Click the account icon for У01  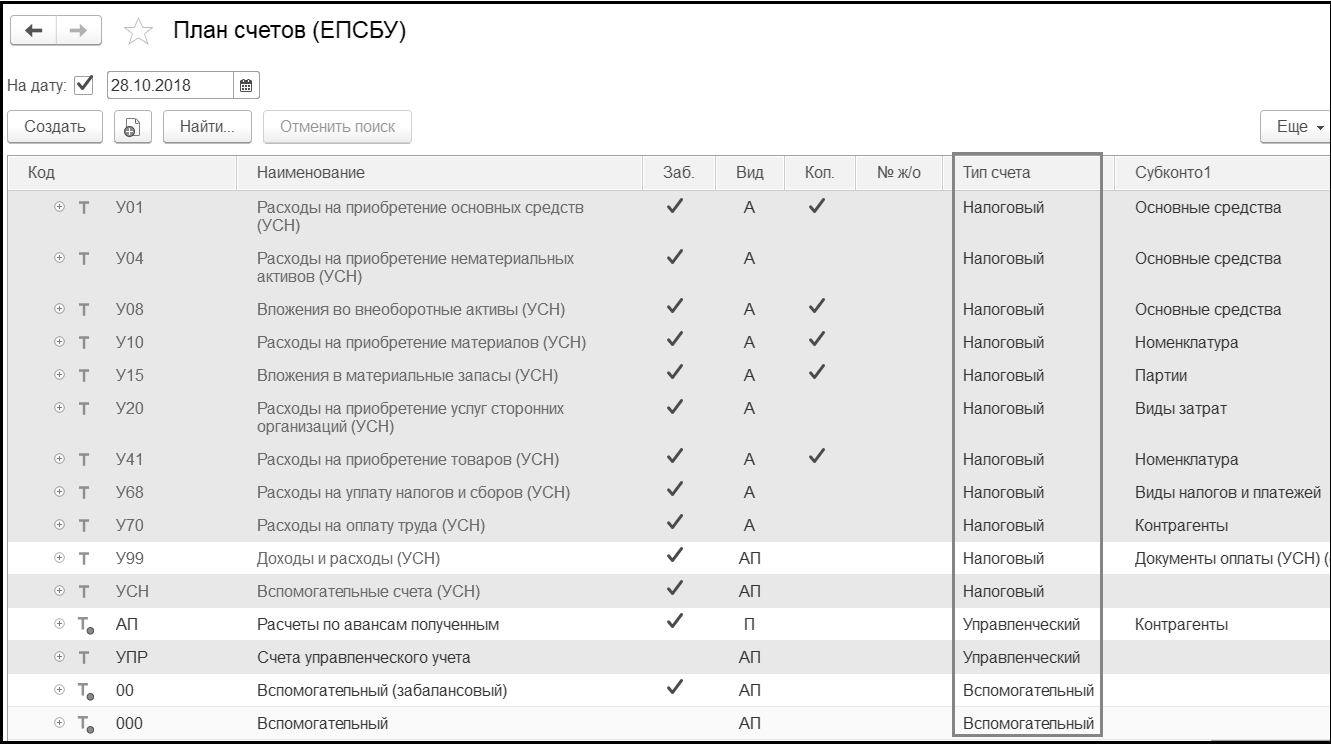pyautogui.click(x=84, y=208)
